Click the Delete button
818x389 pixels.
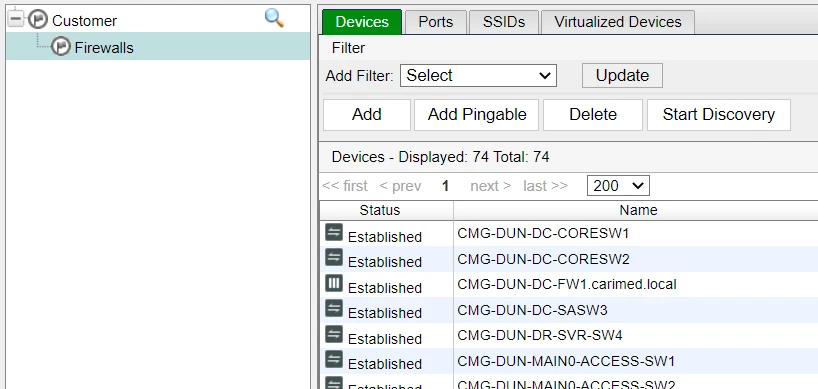click(x=593, y=115)
